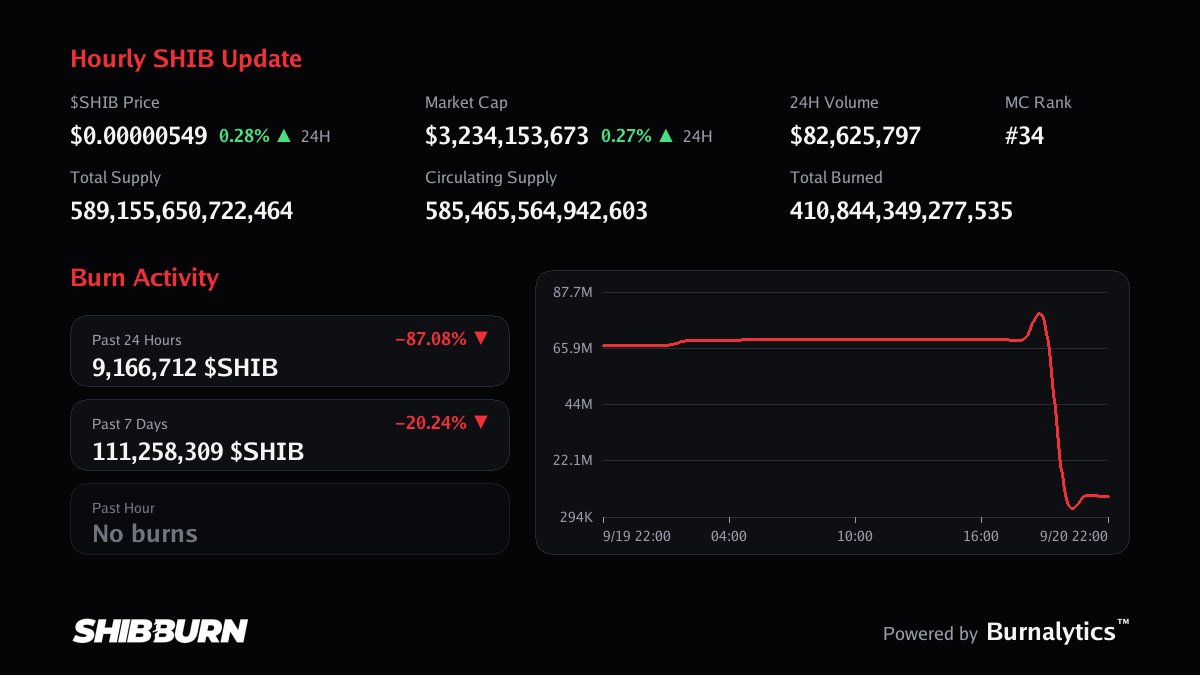
Task: Open the Past 7 Days burn card
Action: (x=290, y=435)
